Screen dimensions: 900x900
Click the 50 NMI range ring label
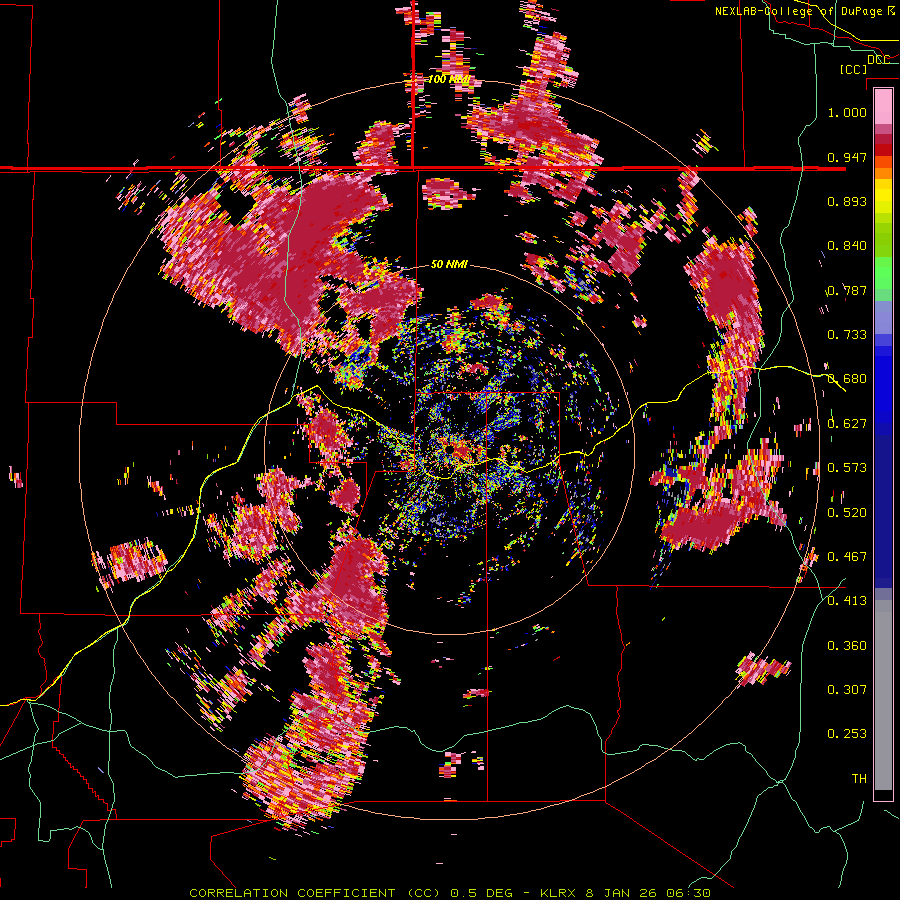[449, 264]
